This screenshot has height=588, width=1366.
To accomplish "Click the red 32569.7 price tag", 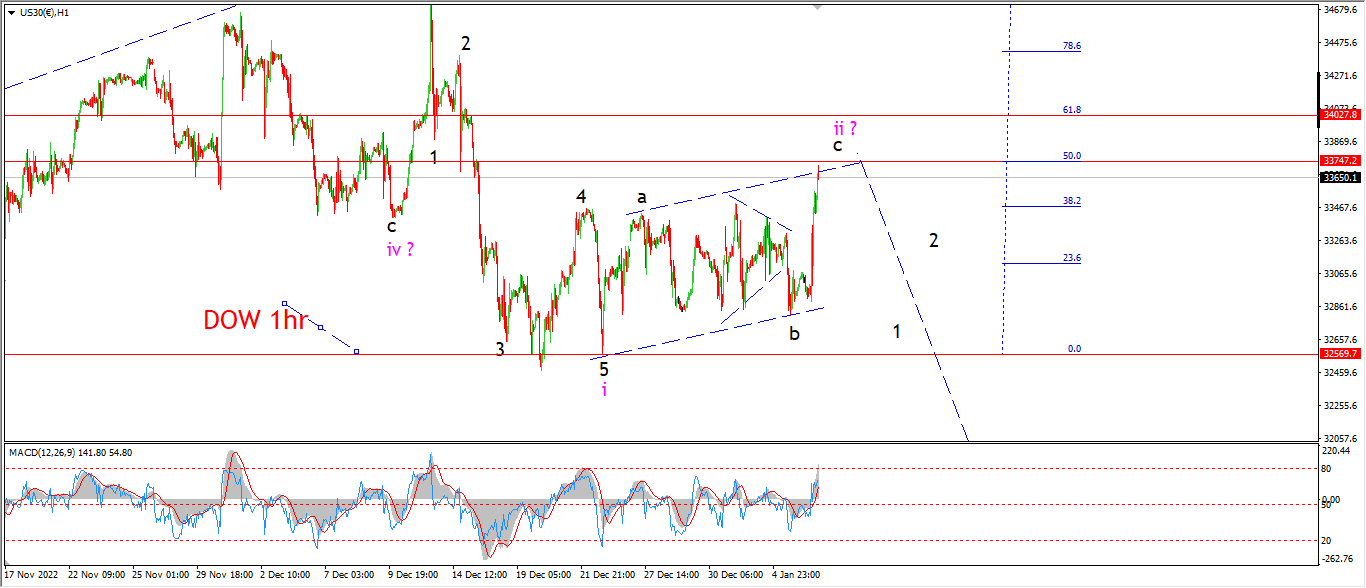I will (1338, 354).
